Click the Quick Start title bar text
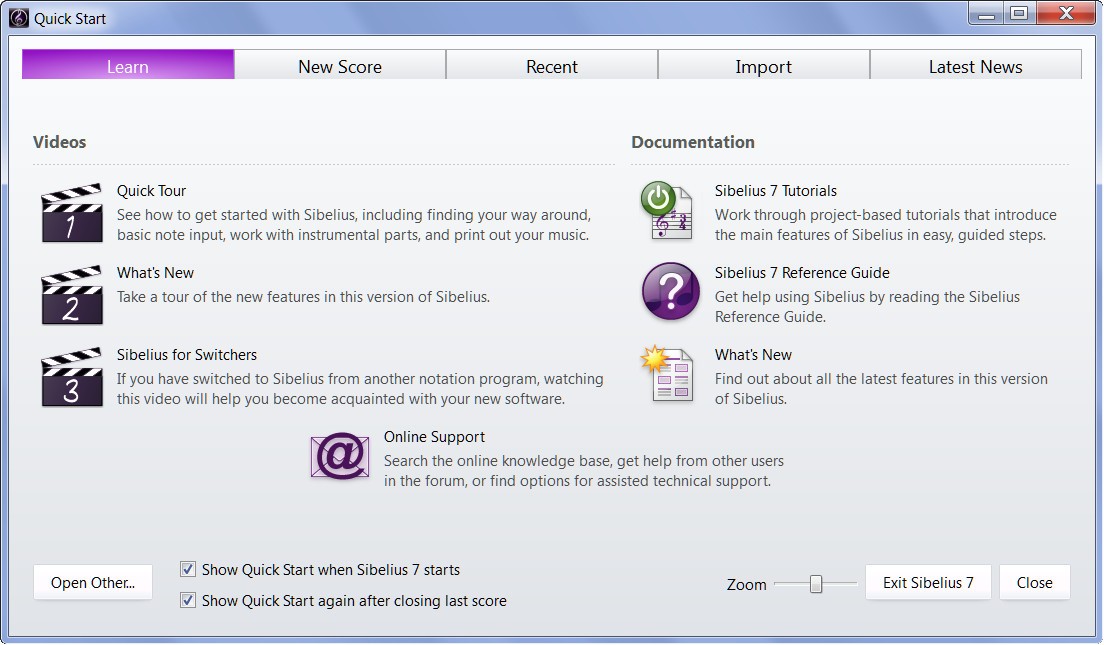Image resolution: width=1104 pixels, height=645 pixels. pos(70,19)
